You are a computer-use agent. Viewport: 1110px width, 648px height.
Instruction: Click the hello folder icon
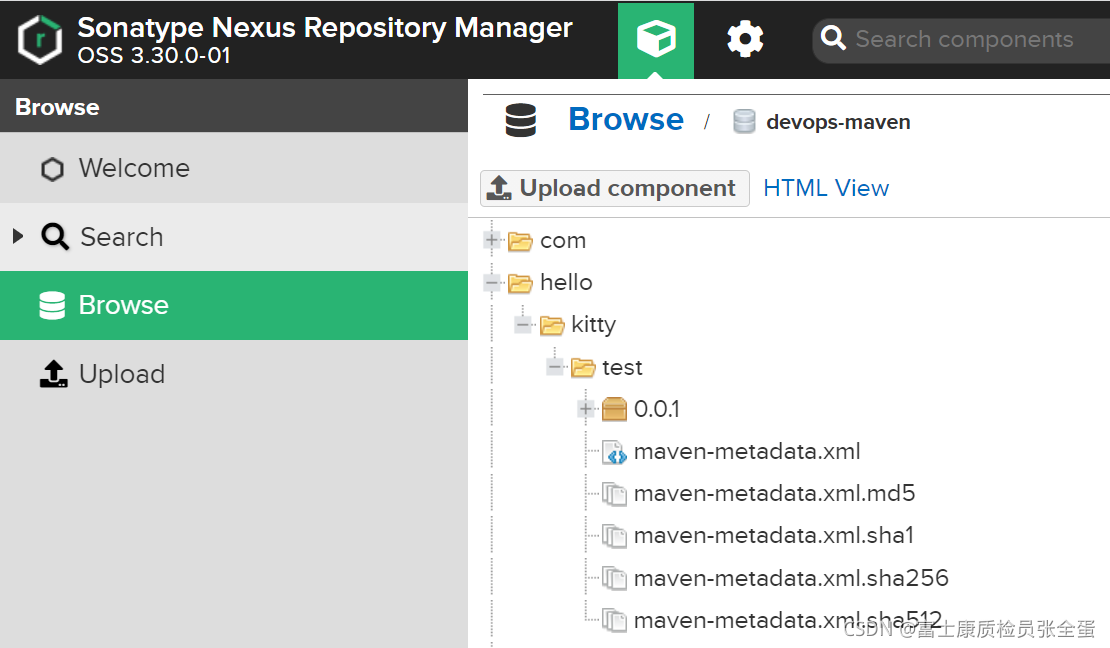520,283
